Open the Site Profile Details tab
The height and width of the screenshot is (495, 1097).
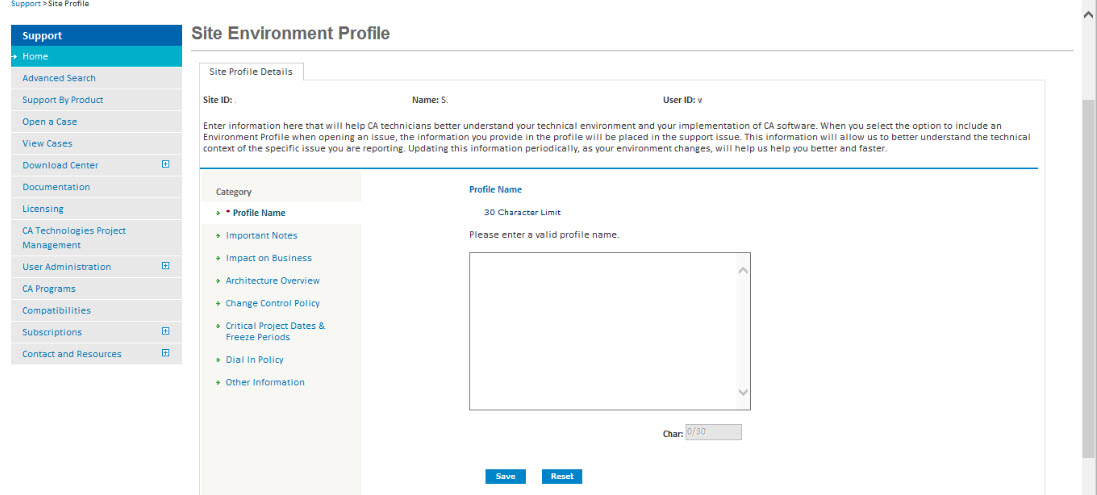tap(251, 71)
